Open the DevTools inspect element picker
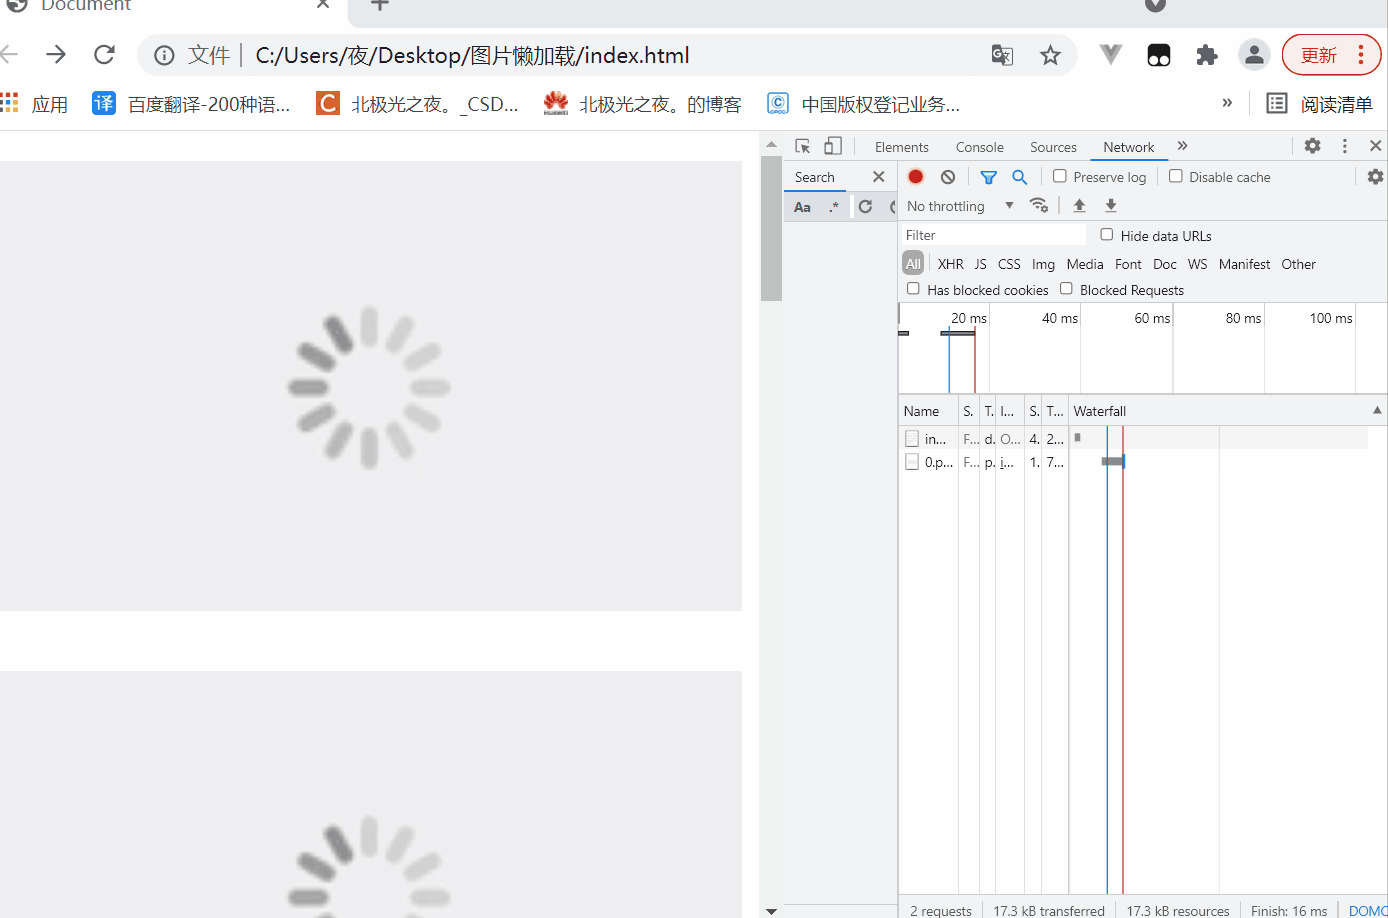Viewport: 1388px width, 918px height. pyautogui.click(x=802, y=146)
